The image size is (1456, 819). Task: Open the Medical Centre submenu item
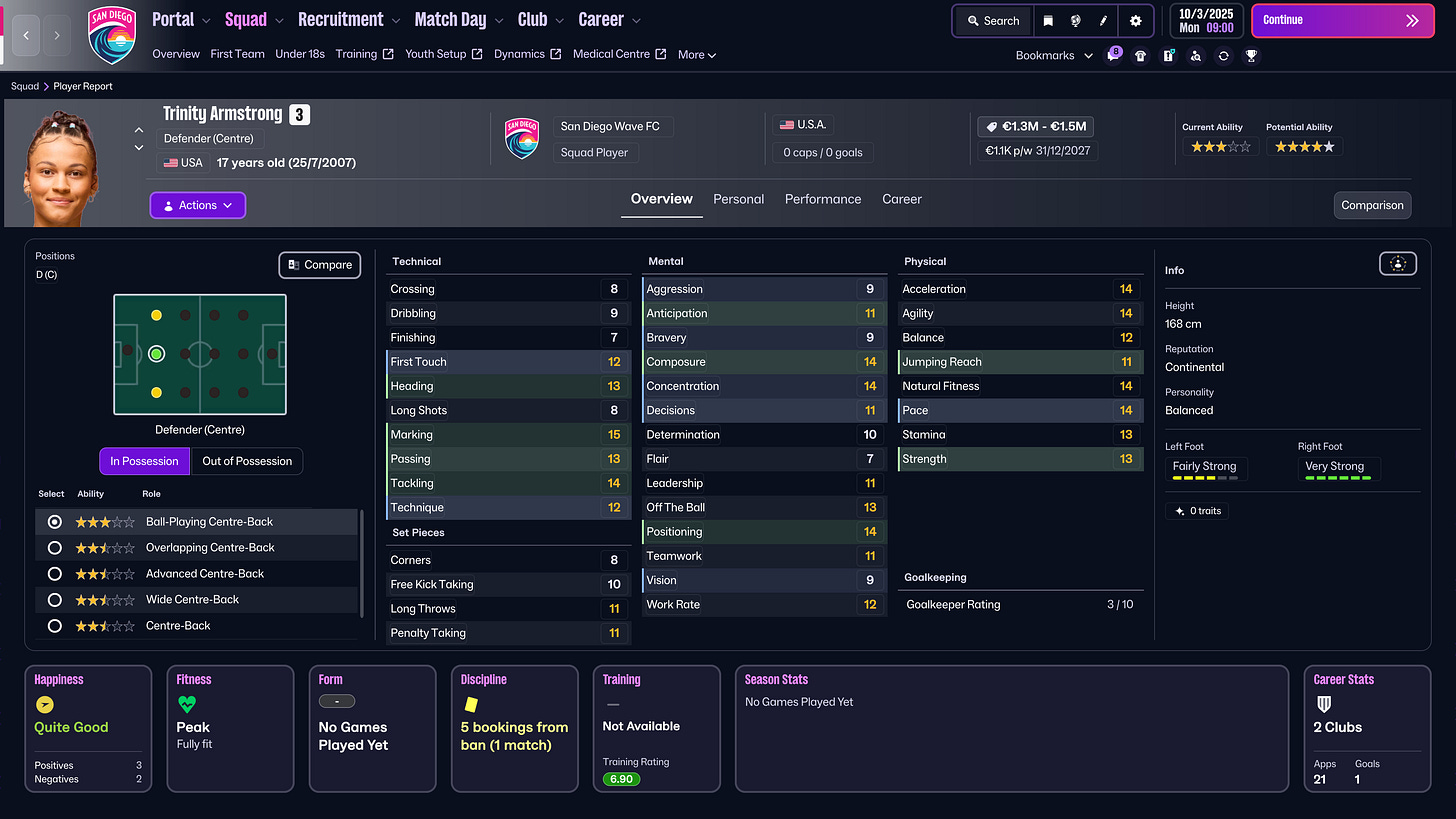619,54
